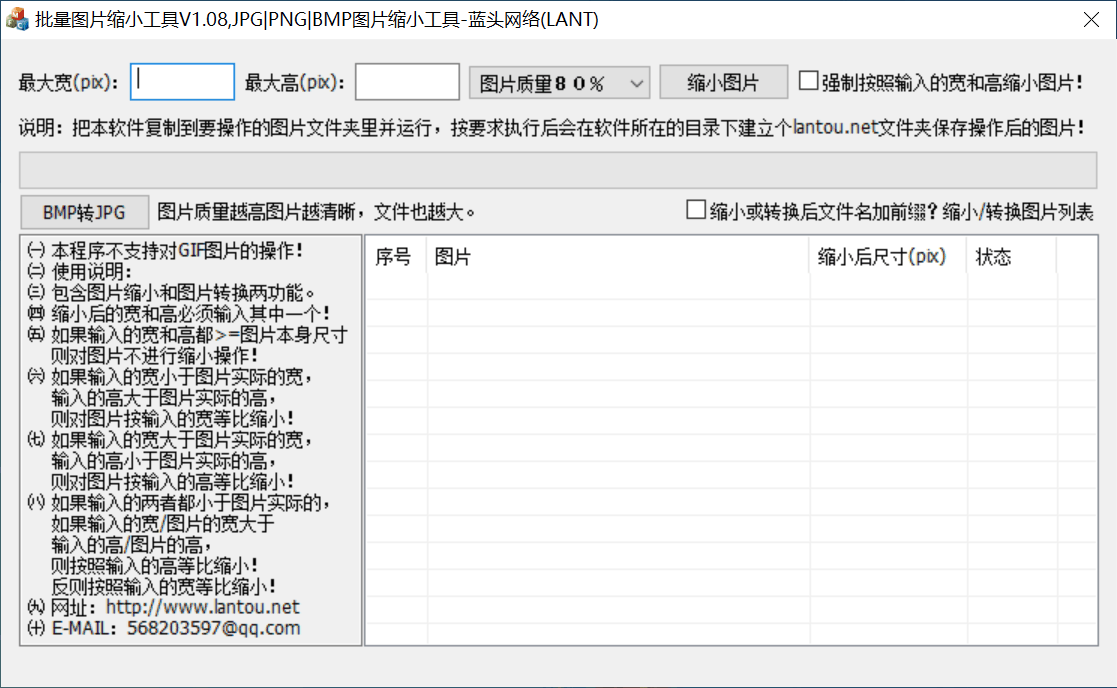
Task: Click the 则对图片按输入的高等比缩小 line
Action: pos(172,481)
